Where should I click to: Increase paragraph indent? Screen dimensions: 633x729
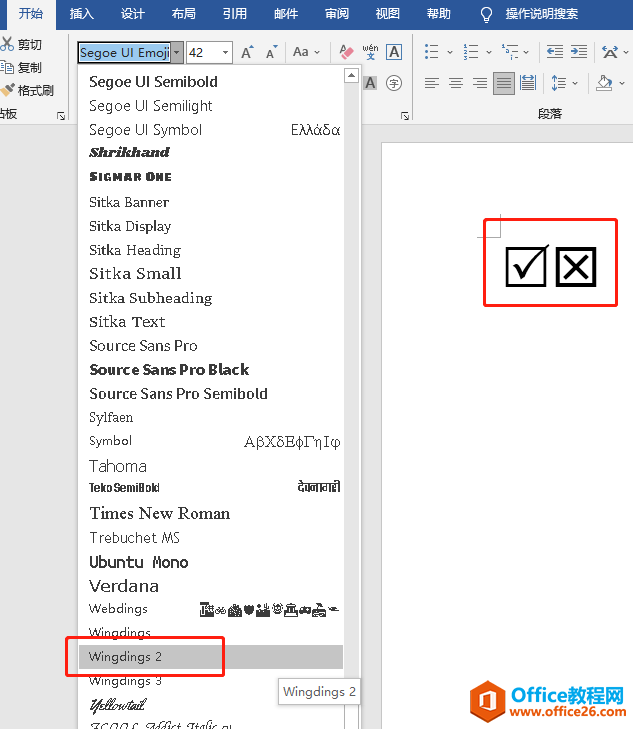[579, 52]
